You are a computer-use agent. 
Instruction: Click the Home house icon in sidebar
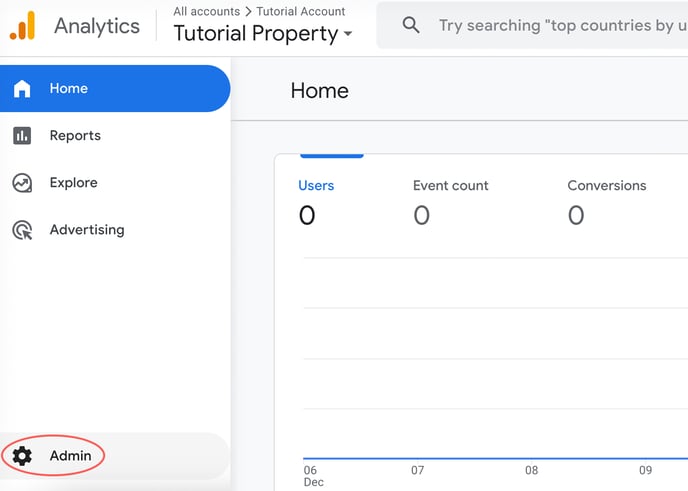pos(22,89)
